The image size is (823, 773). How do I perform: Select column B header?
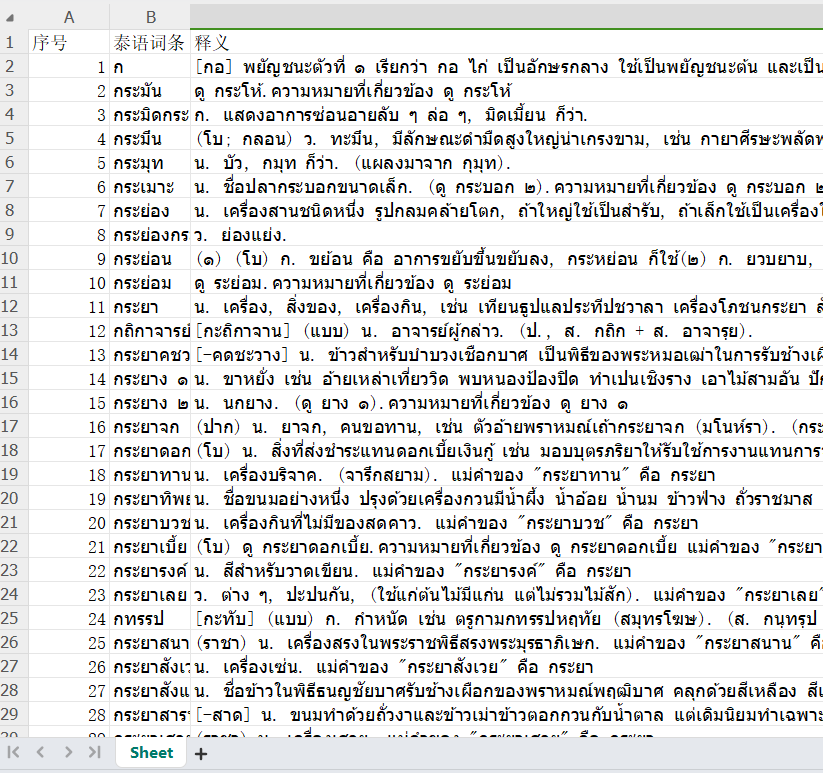150,17
